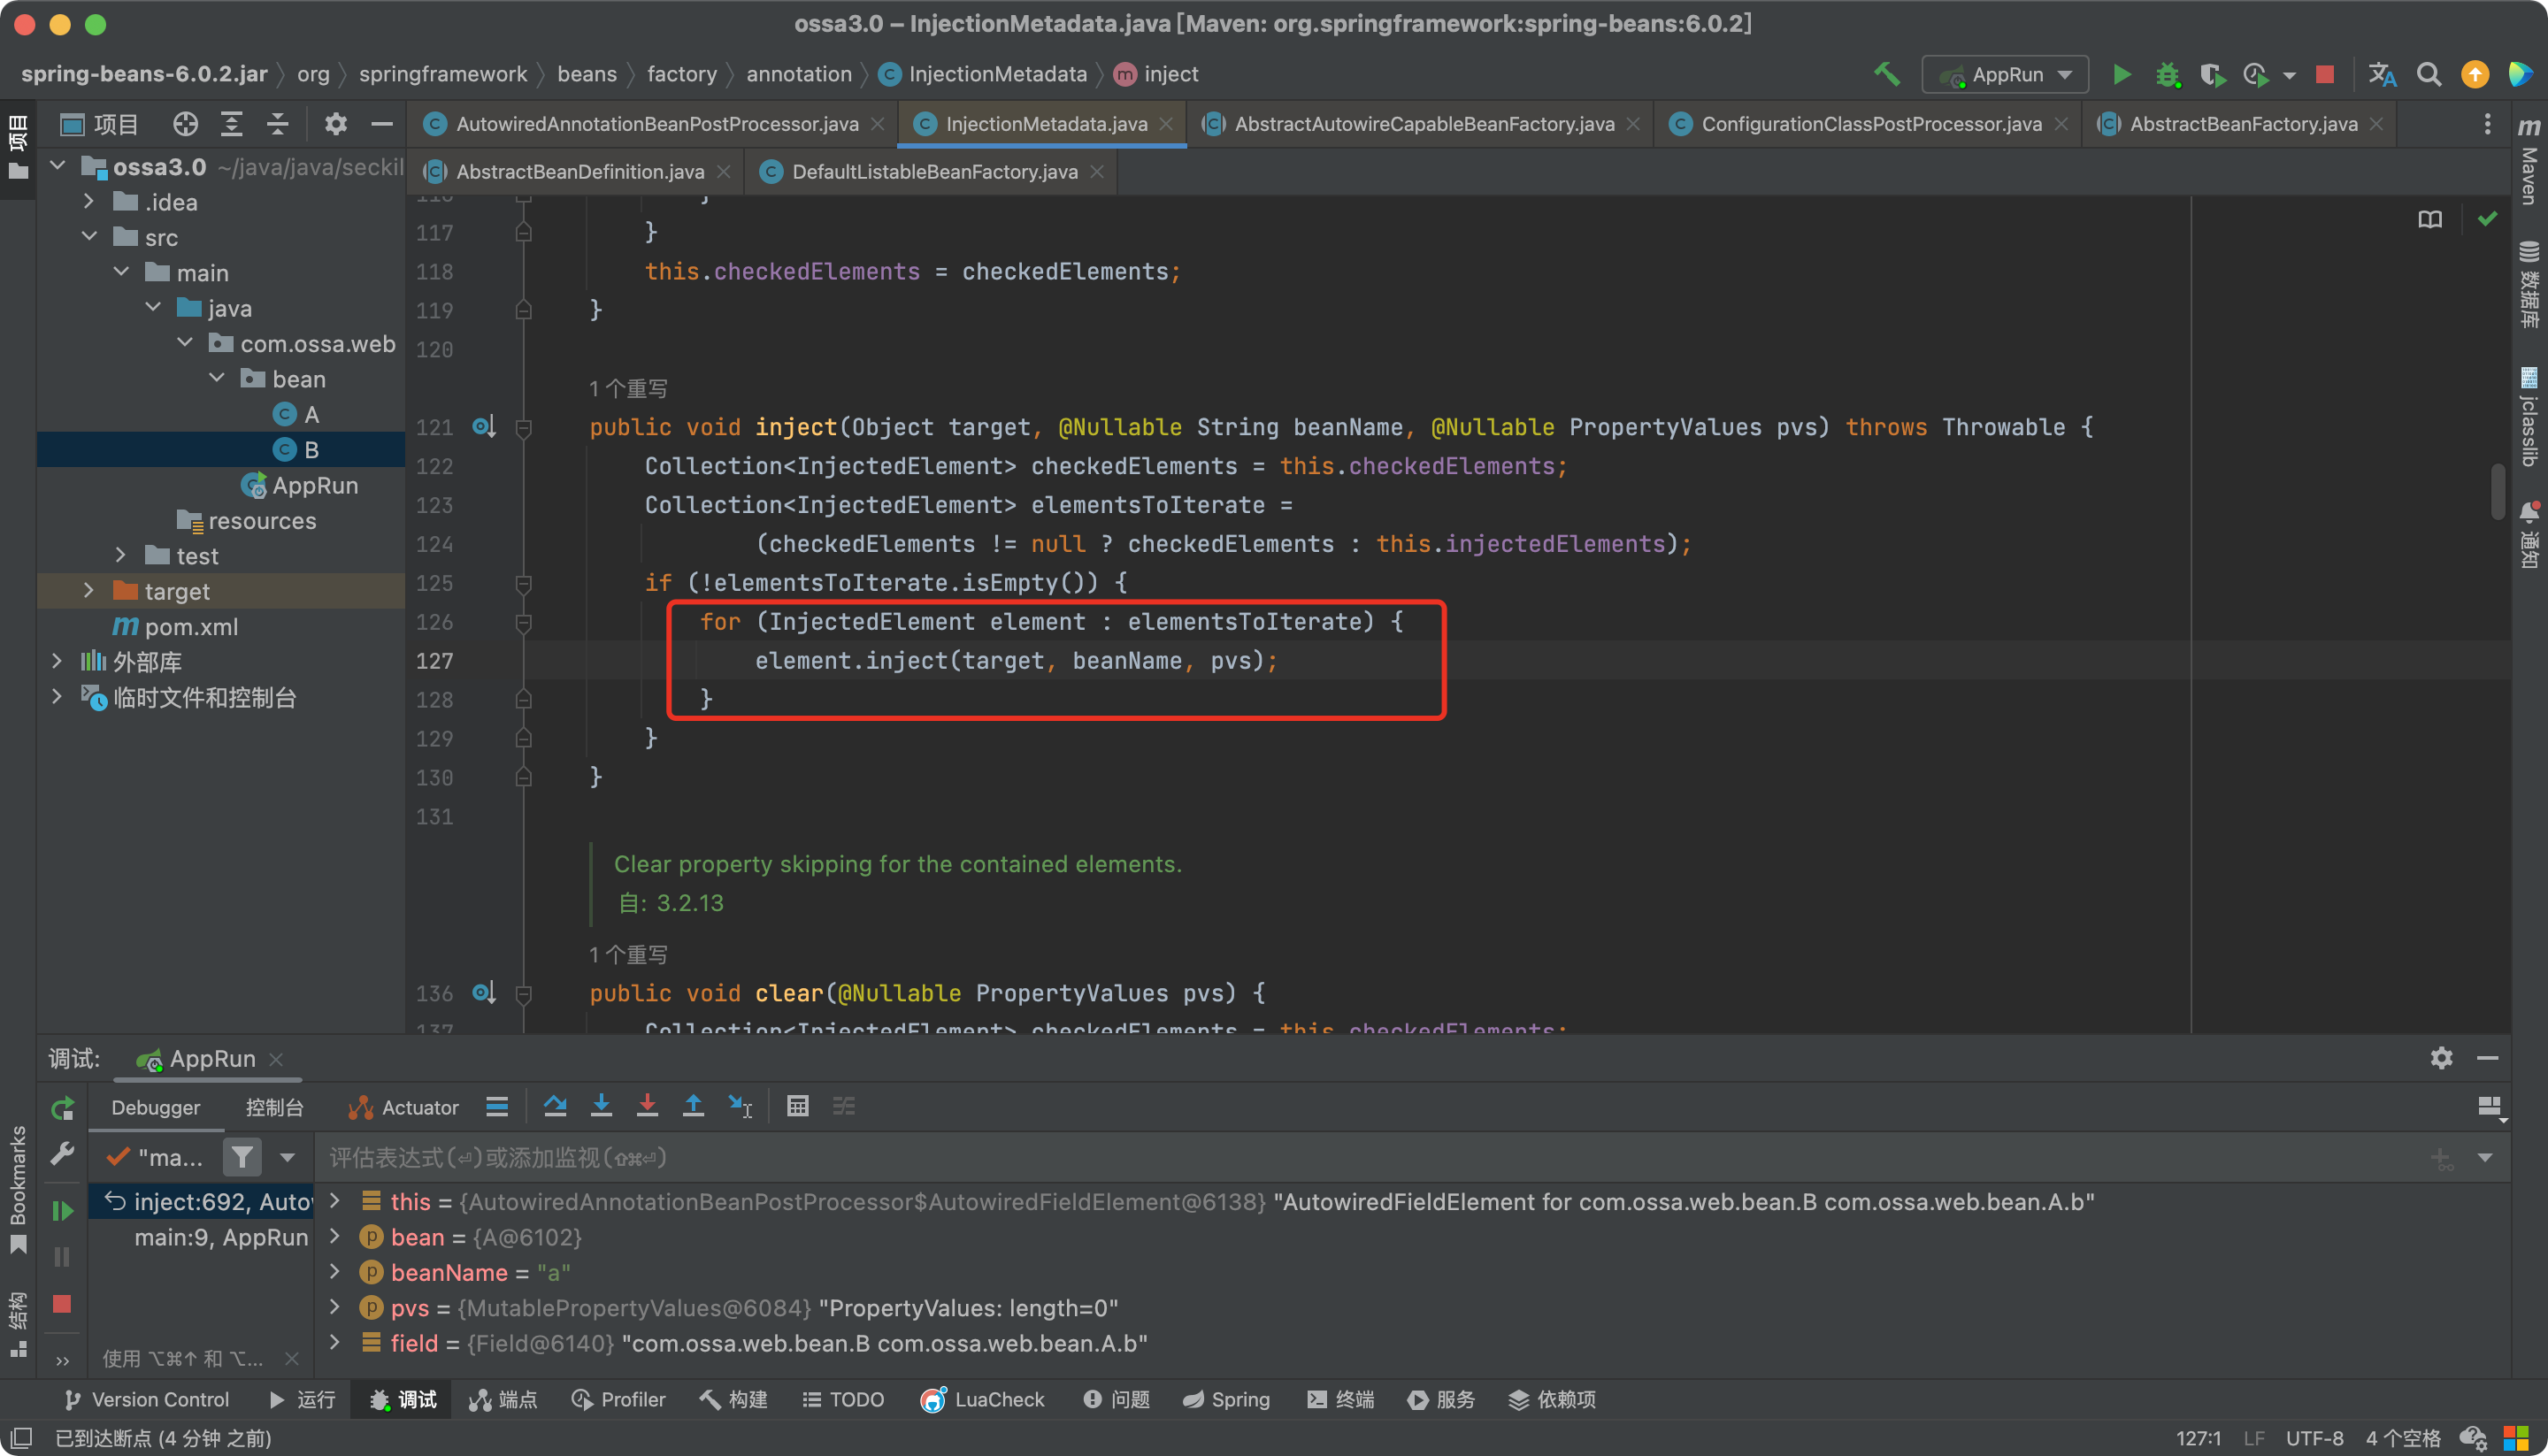
Task: Click the Evaluate Expression icon
Action: (x=798, y=1104)
